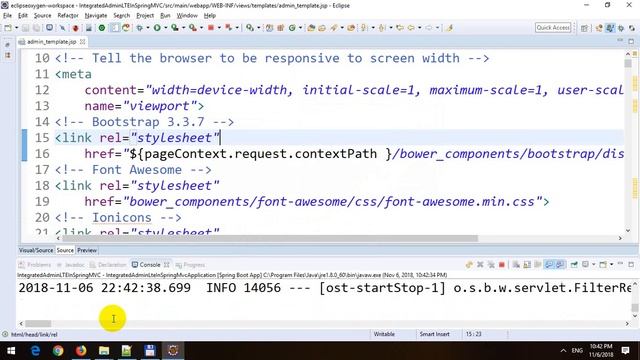The image size is (640, 360).
Task: Click the Forward navigation yellow arrow
Action: [x=429, y=28]
